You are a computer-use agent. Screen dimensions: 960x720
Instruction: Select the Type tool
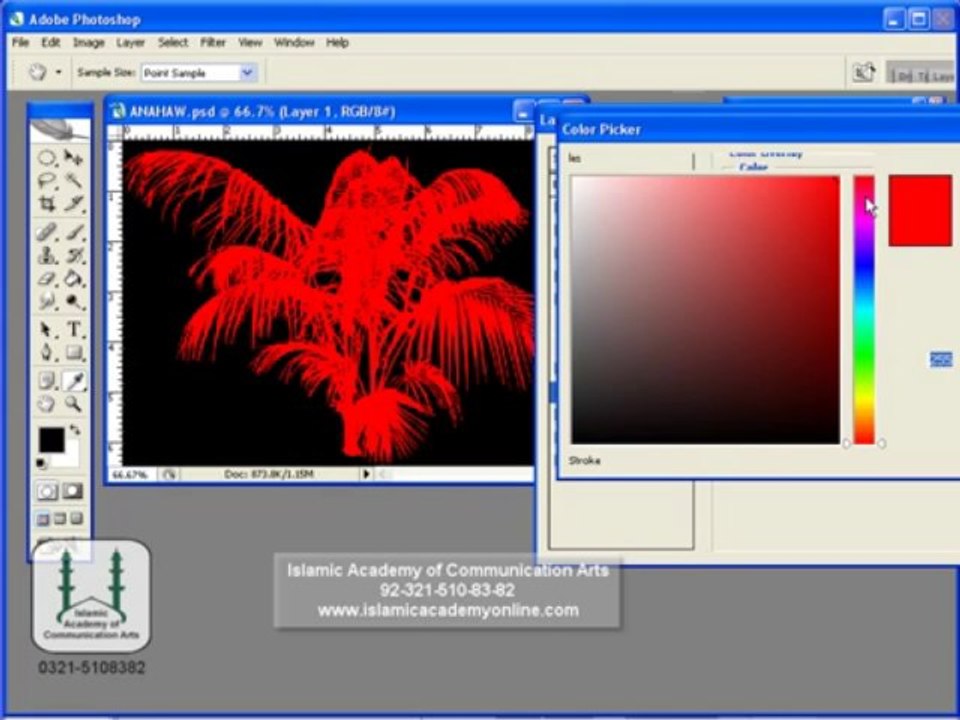tap(74, 330)
